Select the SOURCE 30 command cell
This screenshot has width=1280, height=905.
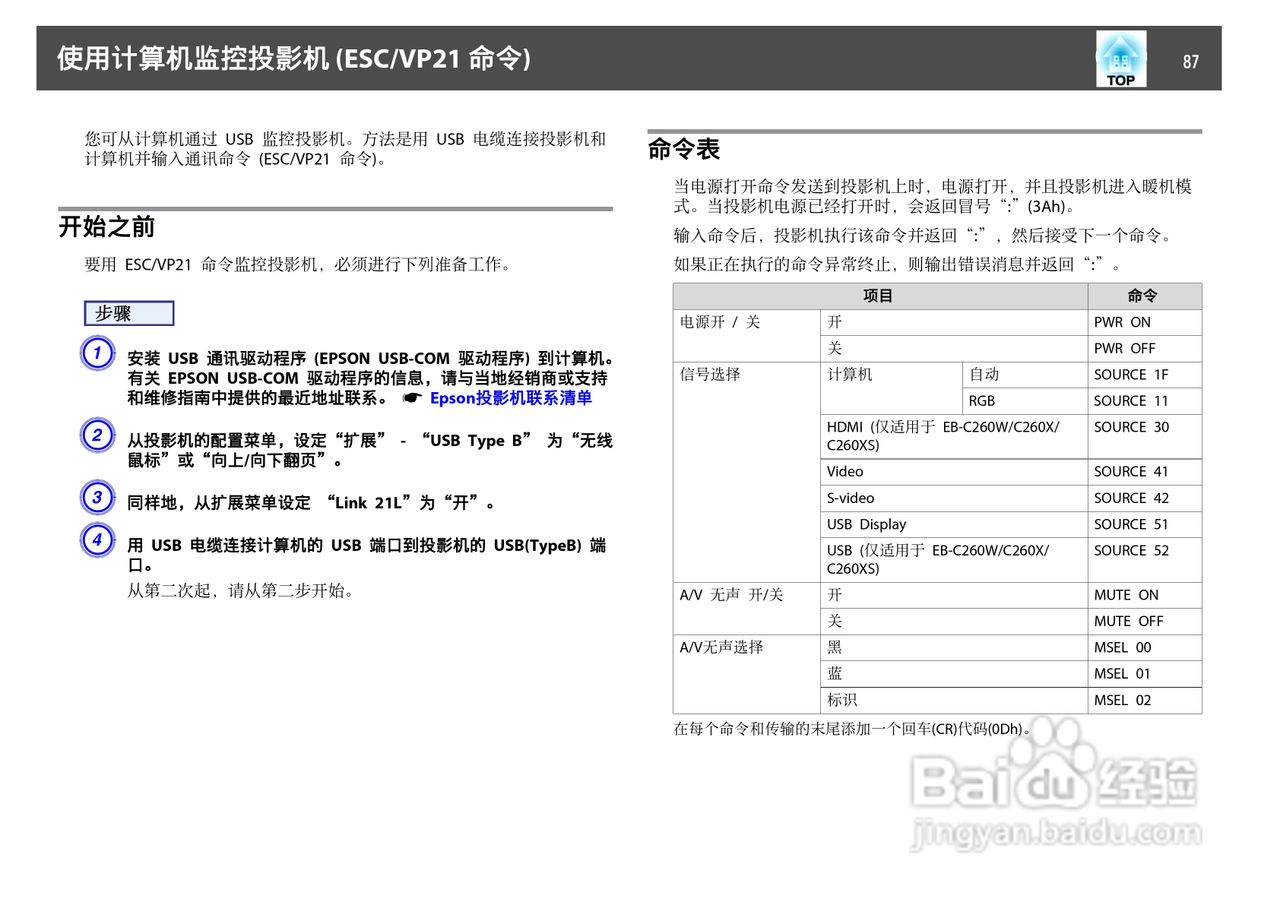pyautogui.click(x=1145, y=436)
